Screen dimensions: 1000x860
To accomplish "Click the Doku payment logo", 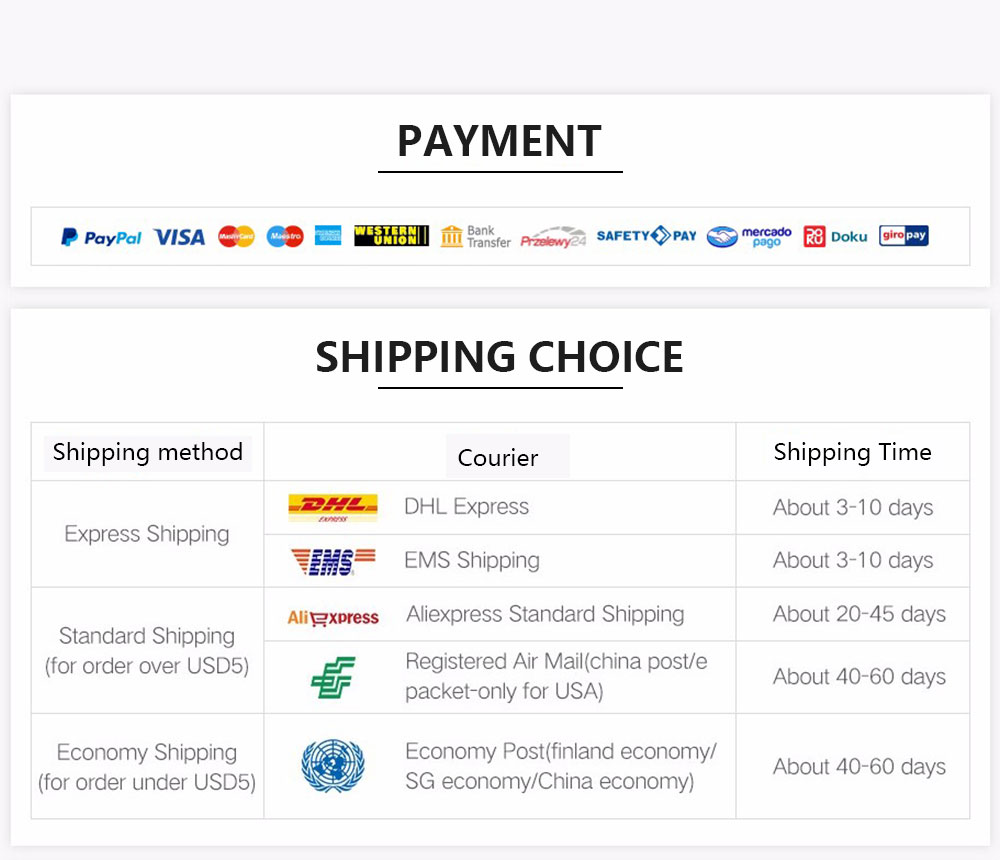I will point(835,237).
